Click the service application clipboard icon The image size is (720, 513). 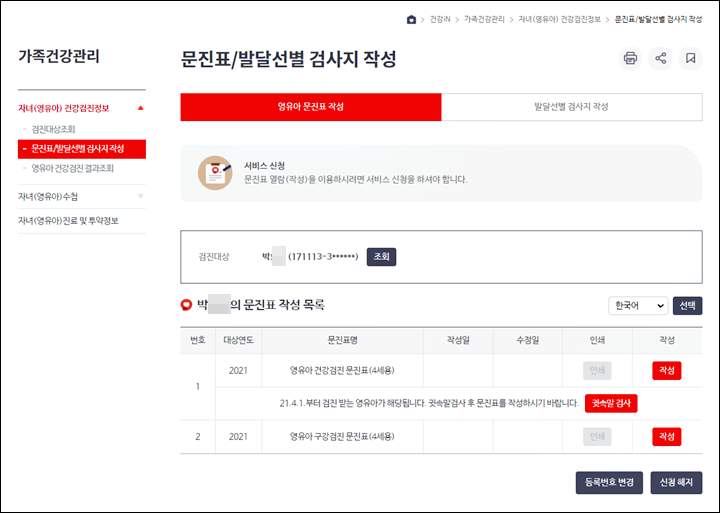(x=215, y=173)
